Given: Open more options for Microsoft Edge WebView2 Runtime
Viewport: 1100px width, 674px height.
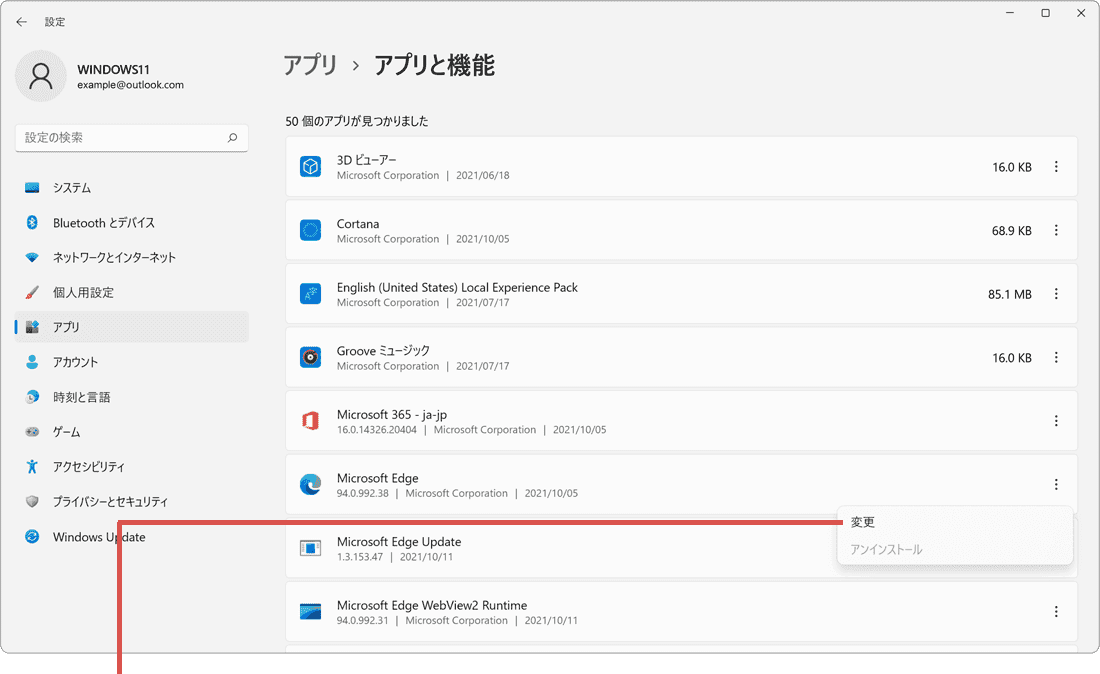Looking at the screenshot, I should click(x=1056, y=611).
